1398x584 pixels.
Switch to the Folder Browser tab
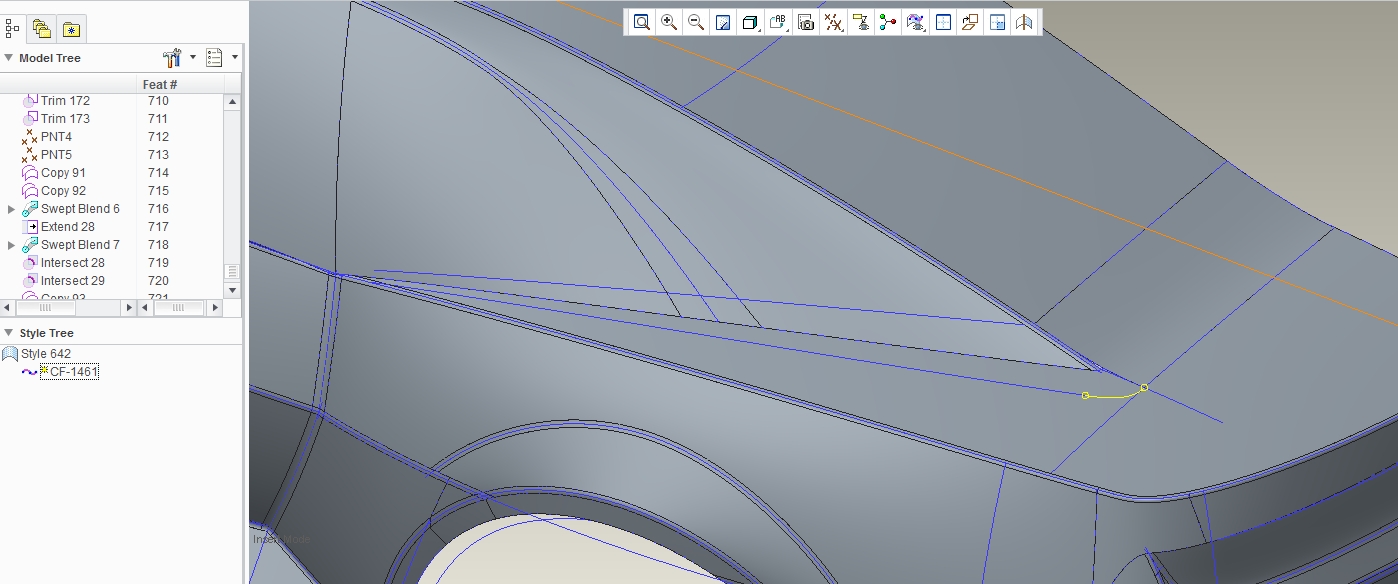(41, 29)
